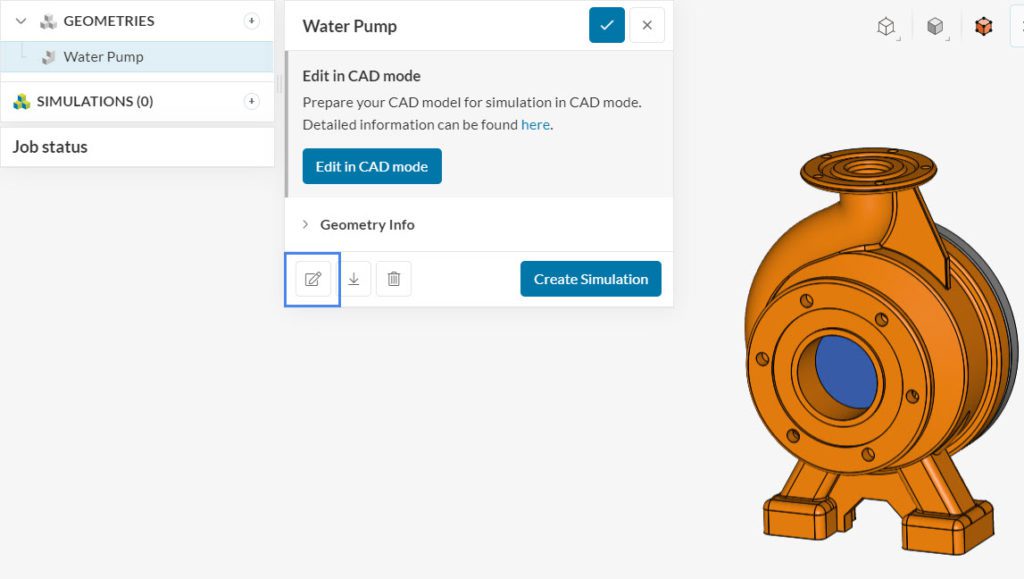
Task: Collapse the GEOMETRIES tree section
Action: [x=20, y=21]
